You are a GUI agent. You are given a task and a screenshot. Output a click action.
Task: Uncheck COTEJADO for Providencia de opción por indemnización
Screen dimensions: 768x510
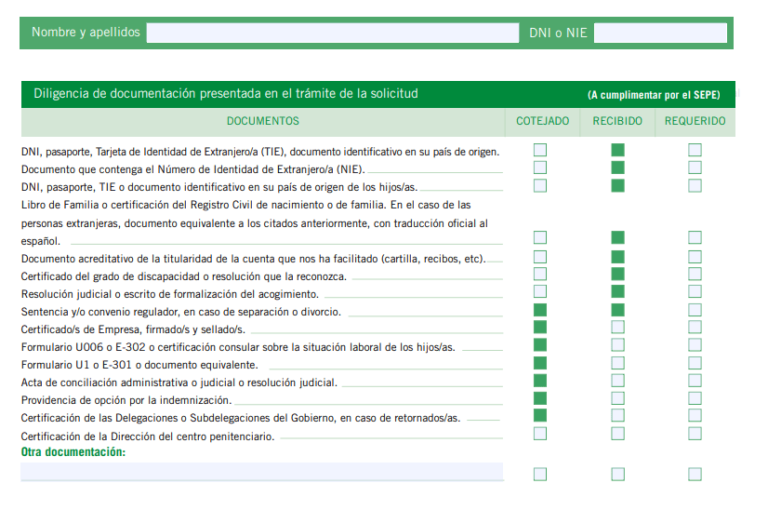click(x=540, y=398)
